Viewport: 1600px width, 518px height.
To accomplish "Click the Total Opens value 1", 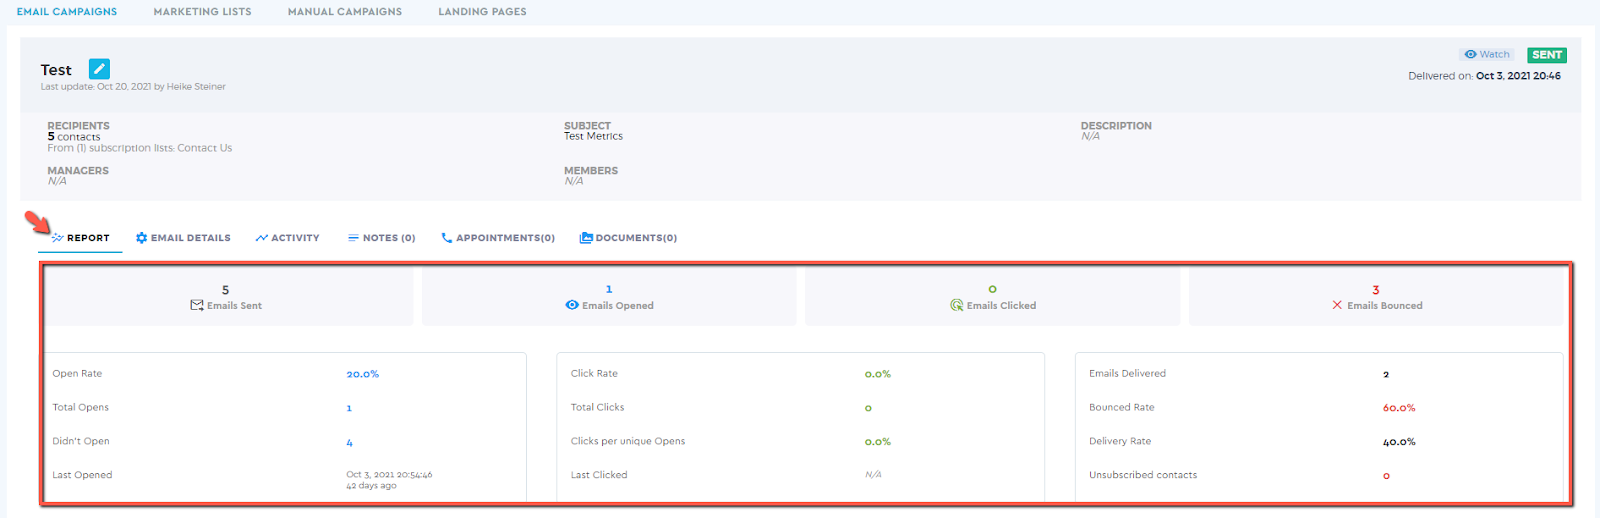I will 349,408.
